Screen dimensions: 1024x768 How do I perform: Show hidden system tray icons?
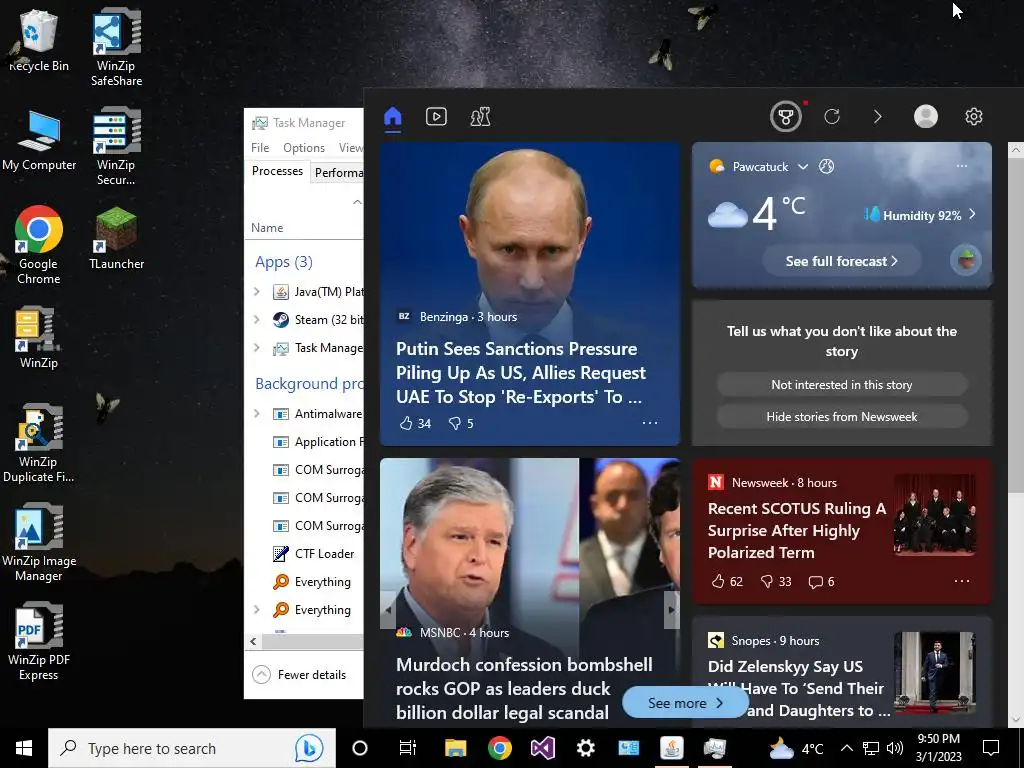click(846, 748)
